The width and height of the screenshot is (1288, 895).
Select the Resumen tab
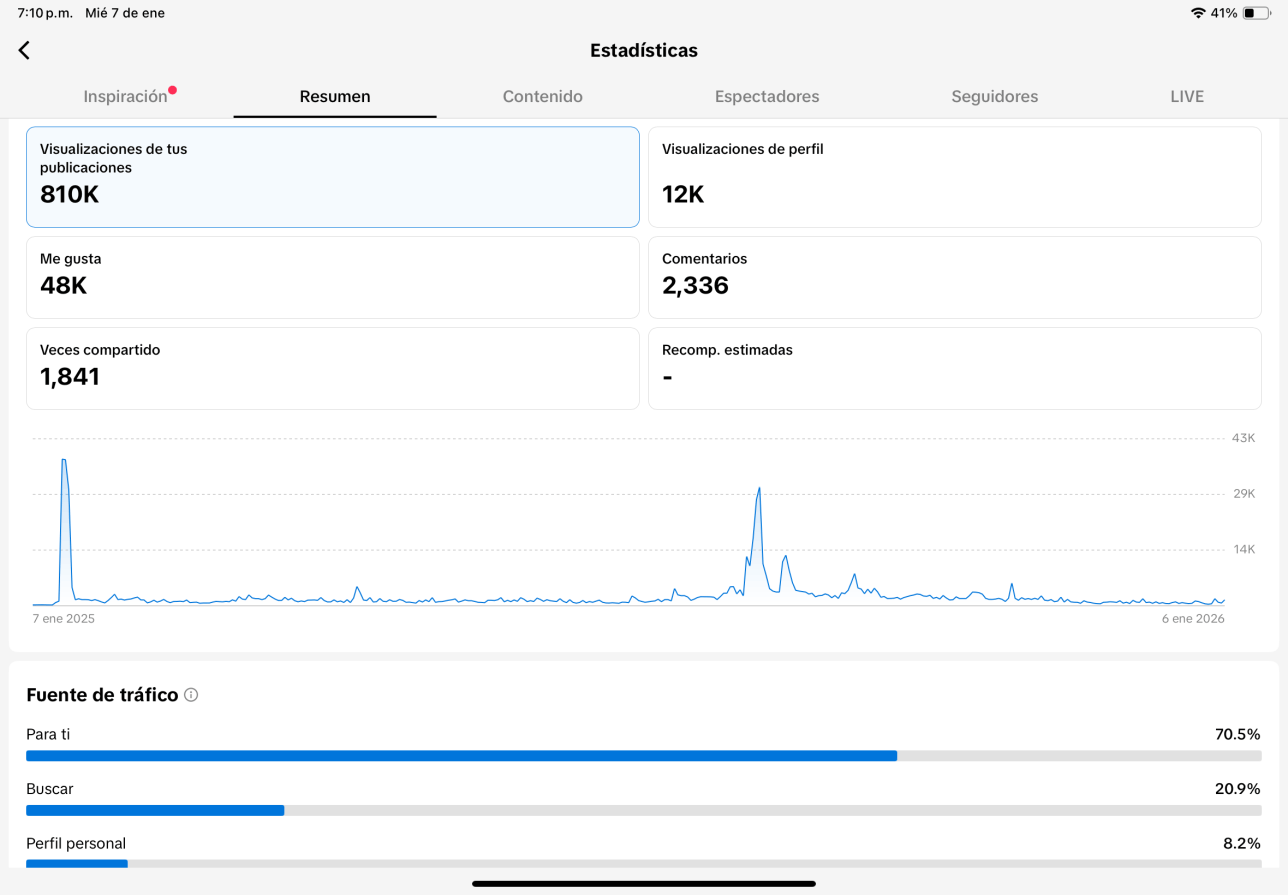pos(335,97)
